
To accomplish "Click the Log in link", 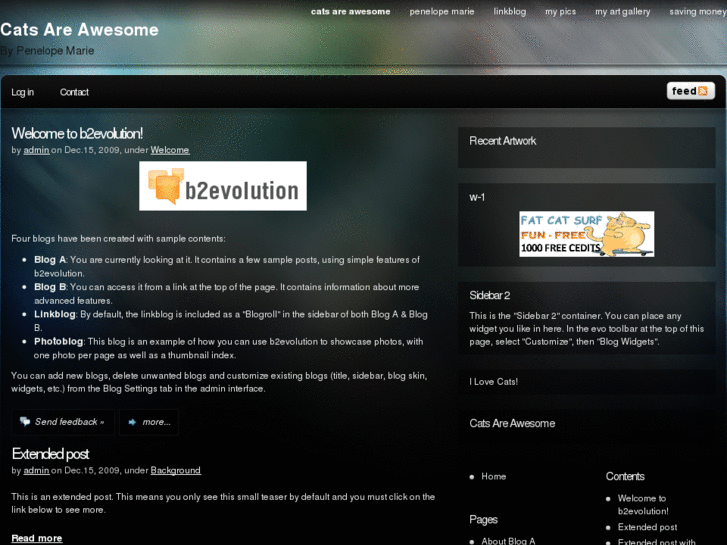I will [23, 92].
